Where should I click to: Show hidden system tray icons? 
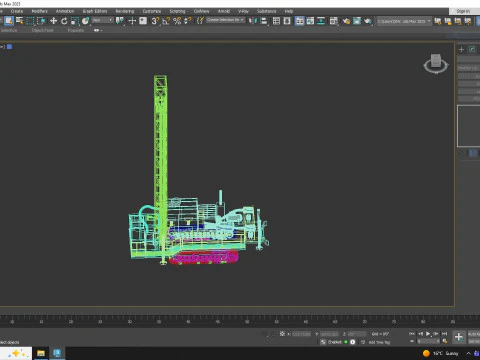click(x=468, y=353)
